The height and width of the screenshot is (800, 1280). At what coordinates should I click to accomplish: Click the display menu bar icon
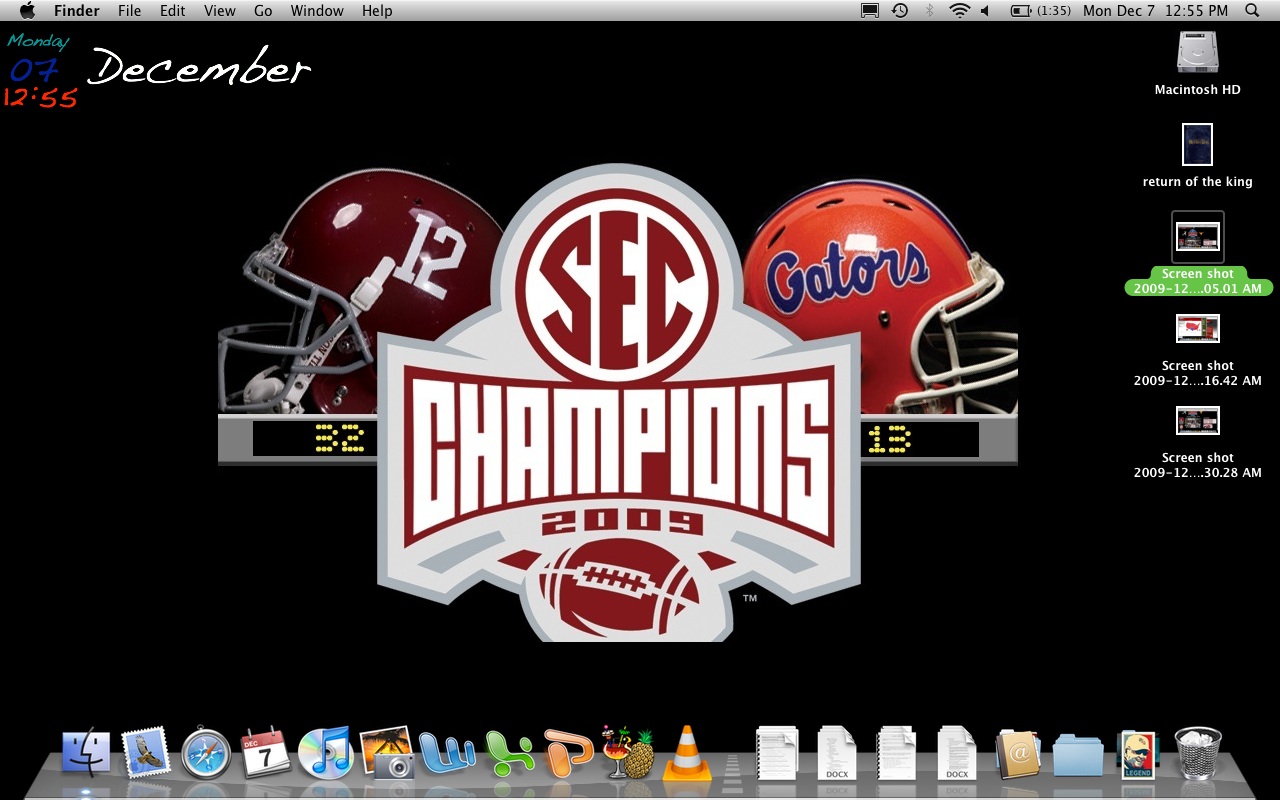pos(870,11)
